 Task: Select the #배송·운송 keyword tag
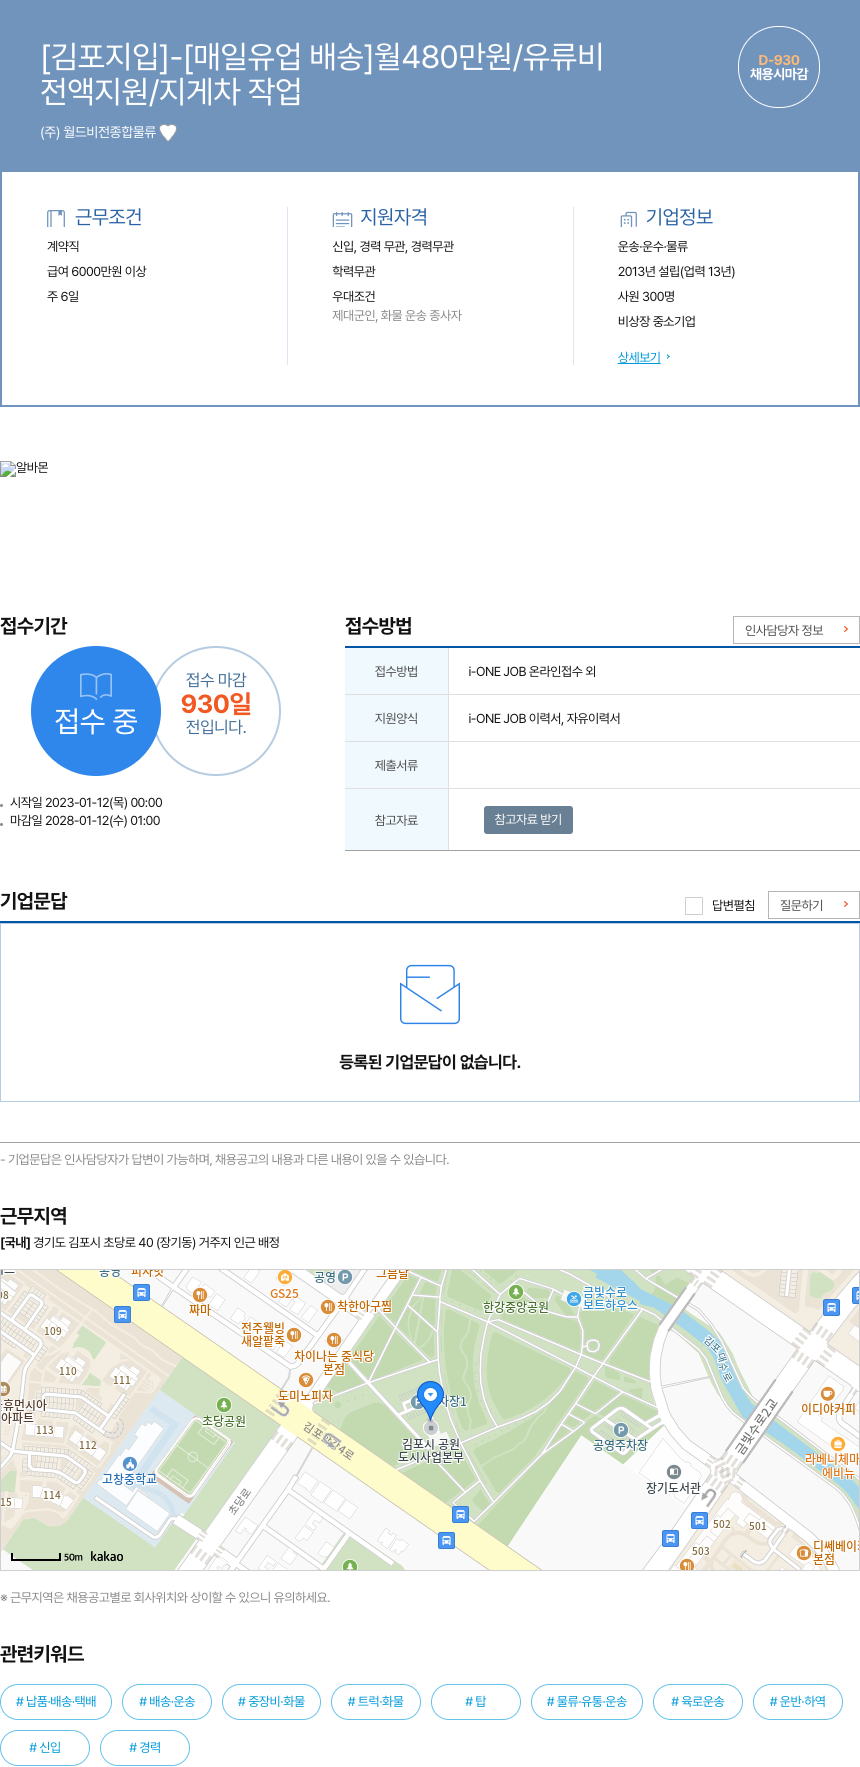point(167,1701)
